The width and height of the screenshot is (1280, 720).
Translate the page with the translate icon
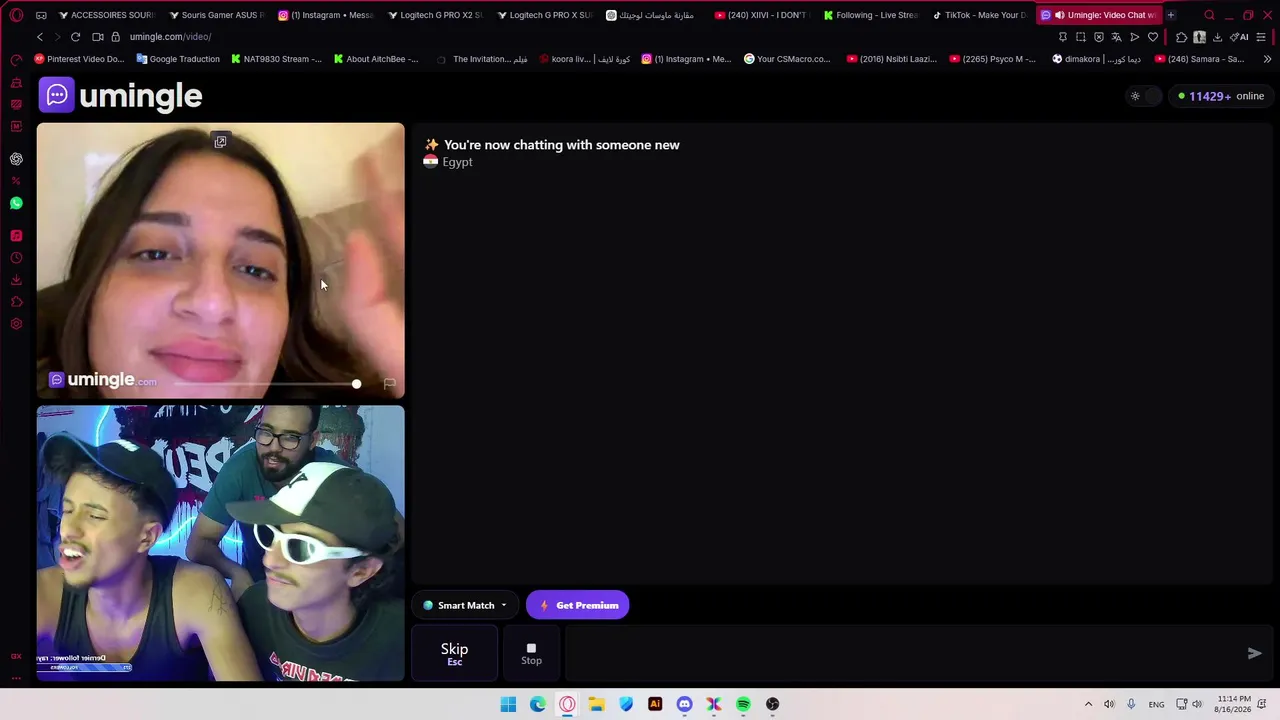[x=1117, y=37]
